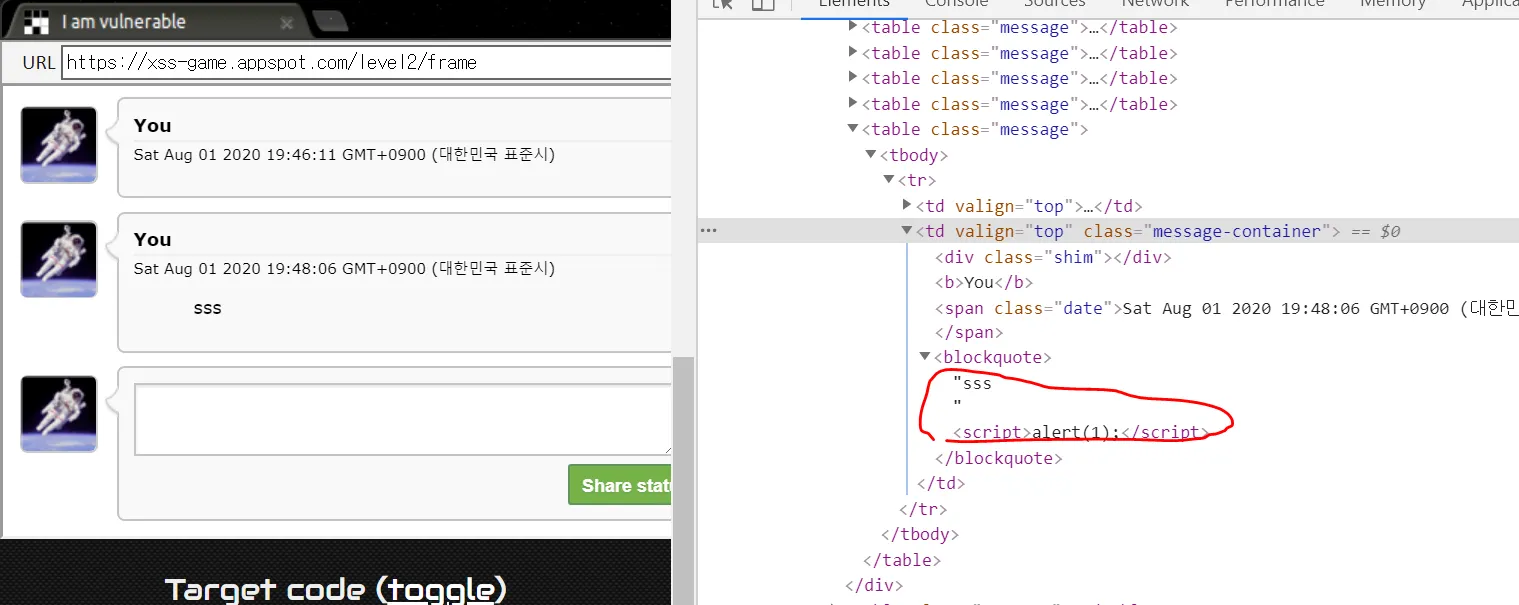Switch to the Performance panel in DevTools
Screen dimensions: 1519x605
1274,4
